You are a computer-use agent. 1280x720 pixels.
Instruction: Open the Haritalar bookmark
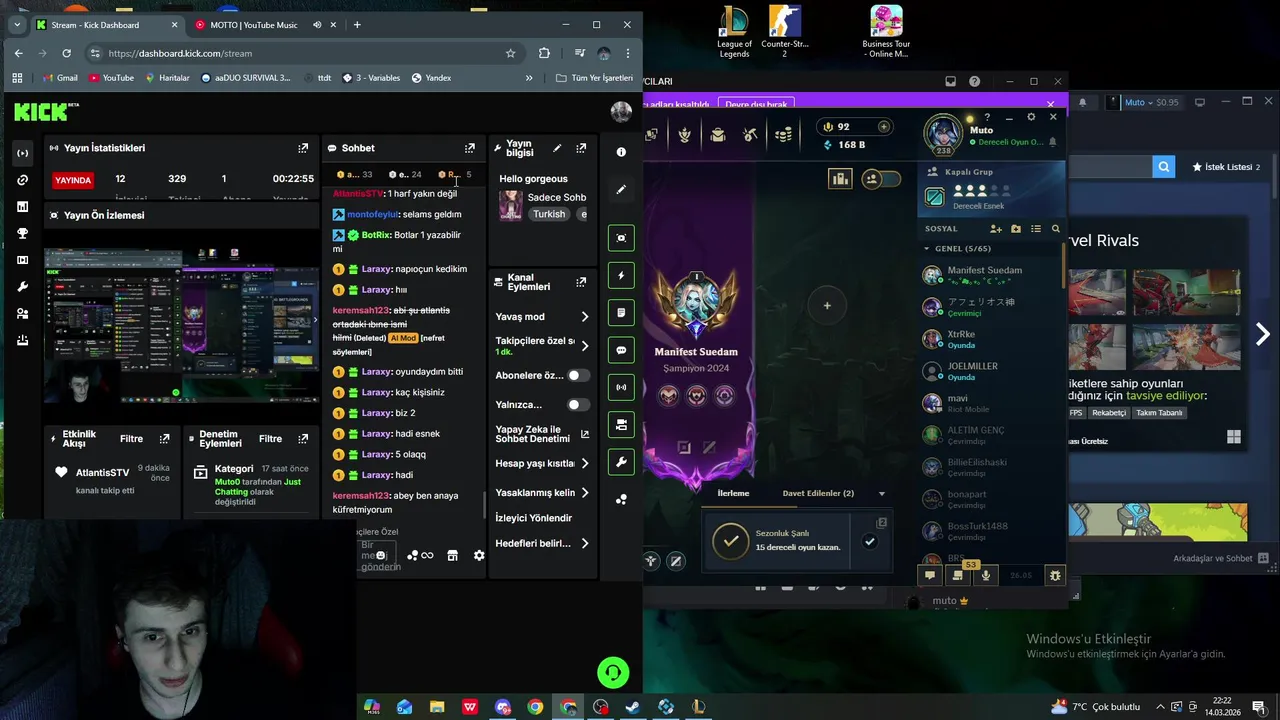(167, 78)
